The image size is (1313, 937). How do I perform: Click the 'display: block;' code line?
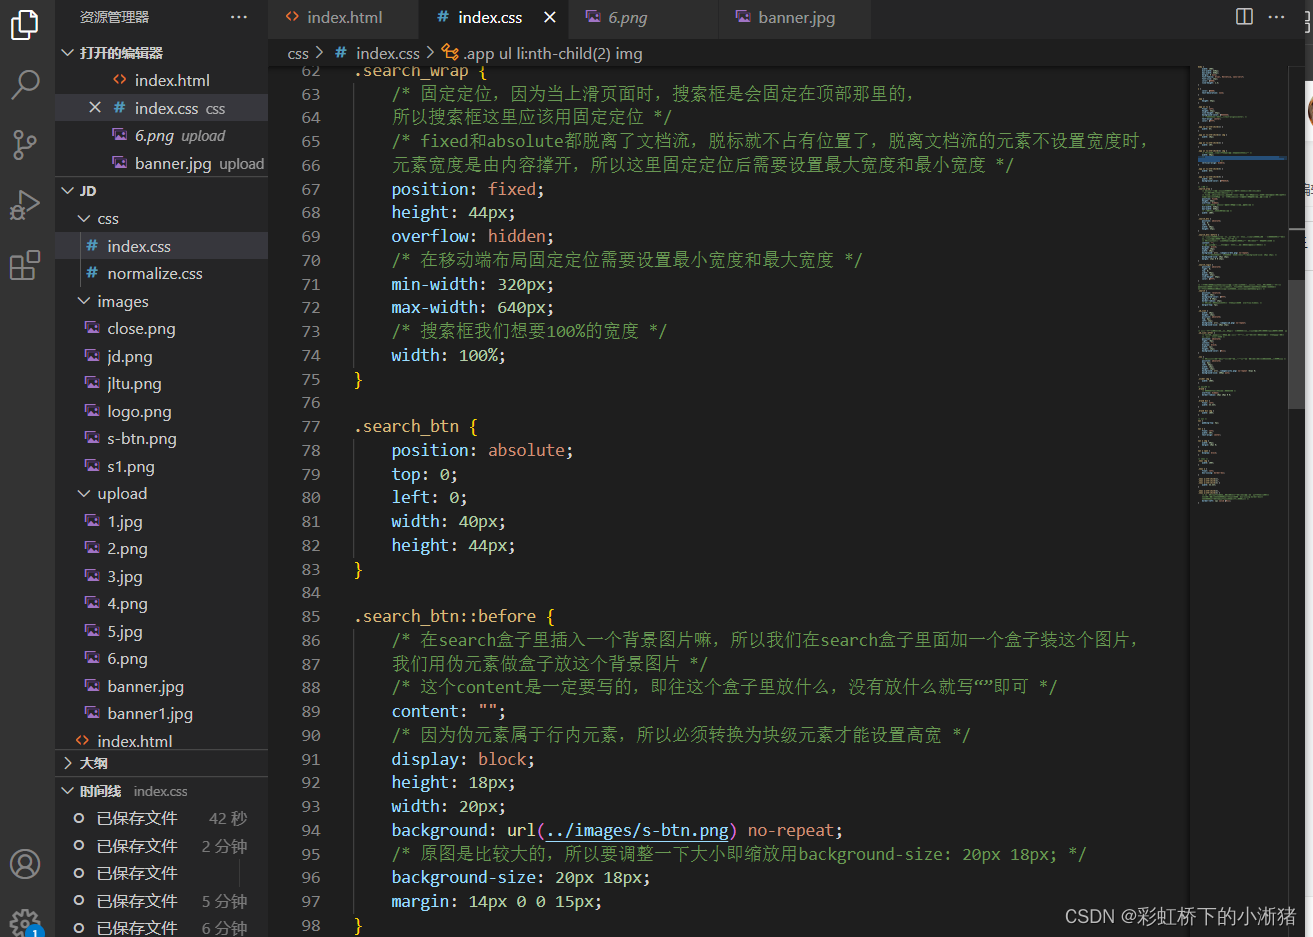pos(463,759)
